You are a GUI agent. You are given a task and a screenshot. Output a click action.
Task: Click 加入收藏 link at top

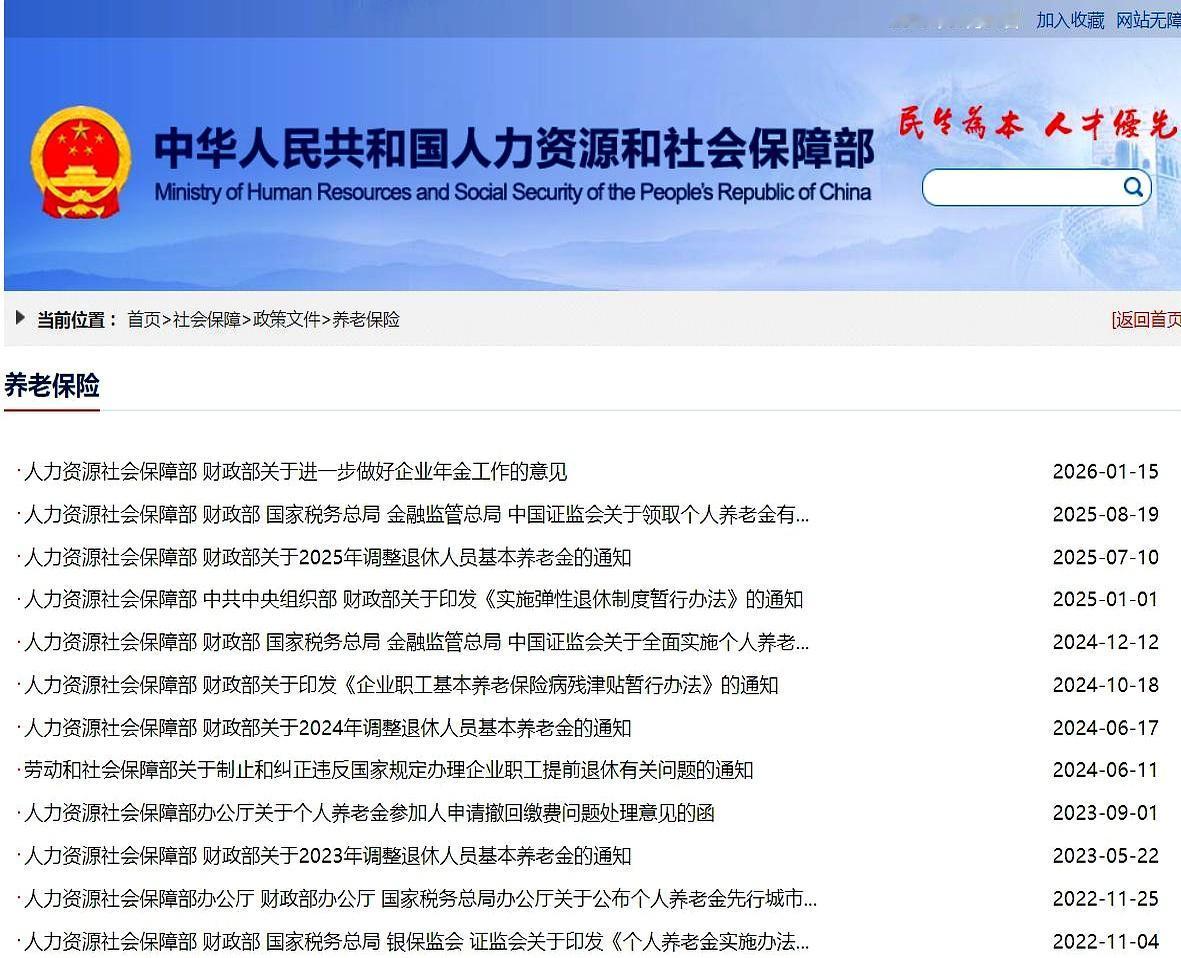tap(1070, 20)
